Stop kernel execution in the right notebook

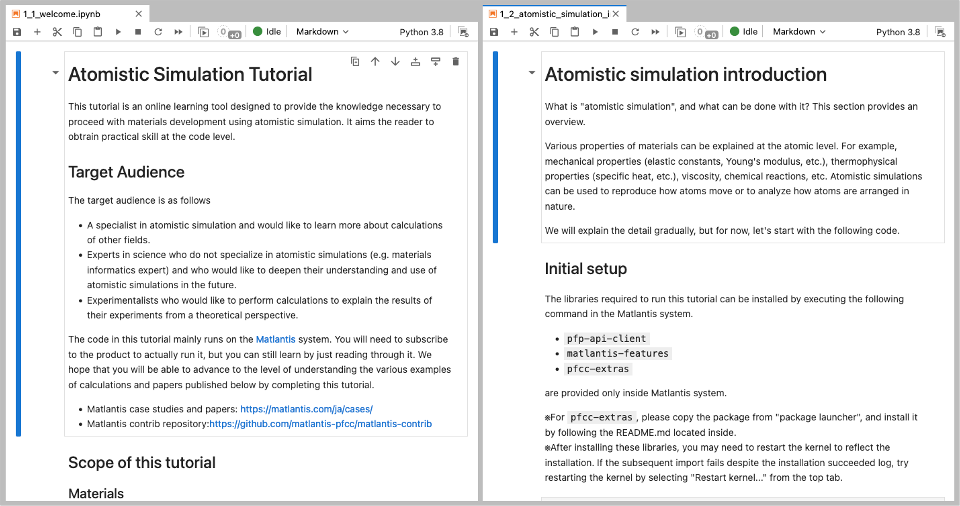pyautogui.click(x=614, y=32)
